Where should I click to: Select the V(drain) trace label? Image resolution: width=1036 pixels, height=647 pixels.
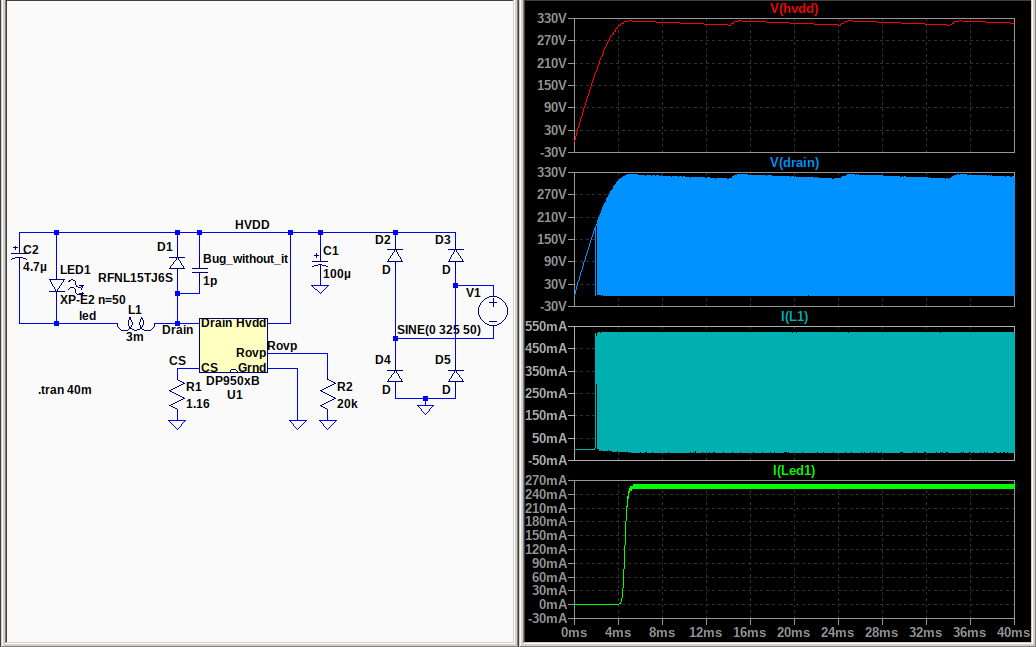click(x=794, y=163)
